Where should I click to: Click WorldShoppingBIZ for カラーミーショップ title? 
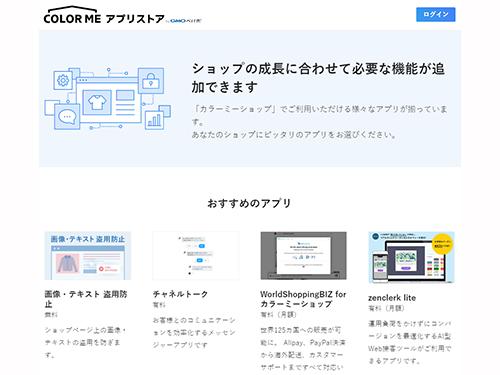coord(303,299)
